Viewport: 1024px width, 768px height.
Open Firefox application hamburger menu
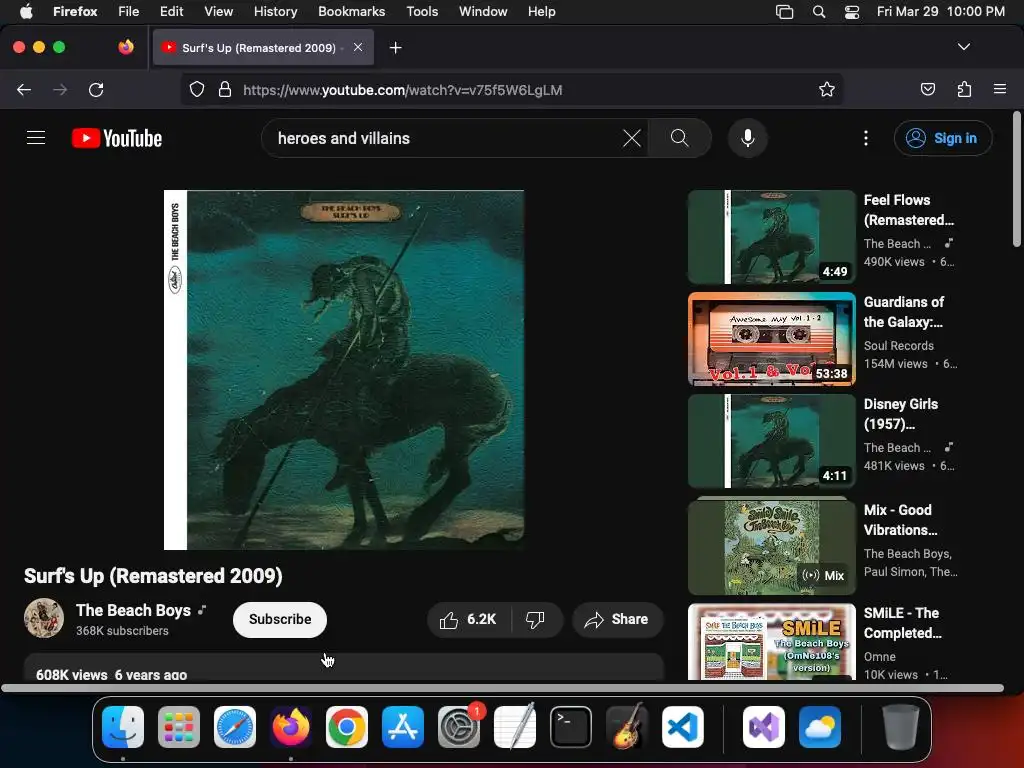(1000, 89)
